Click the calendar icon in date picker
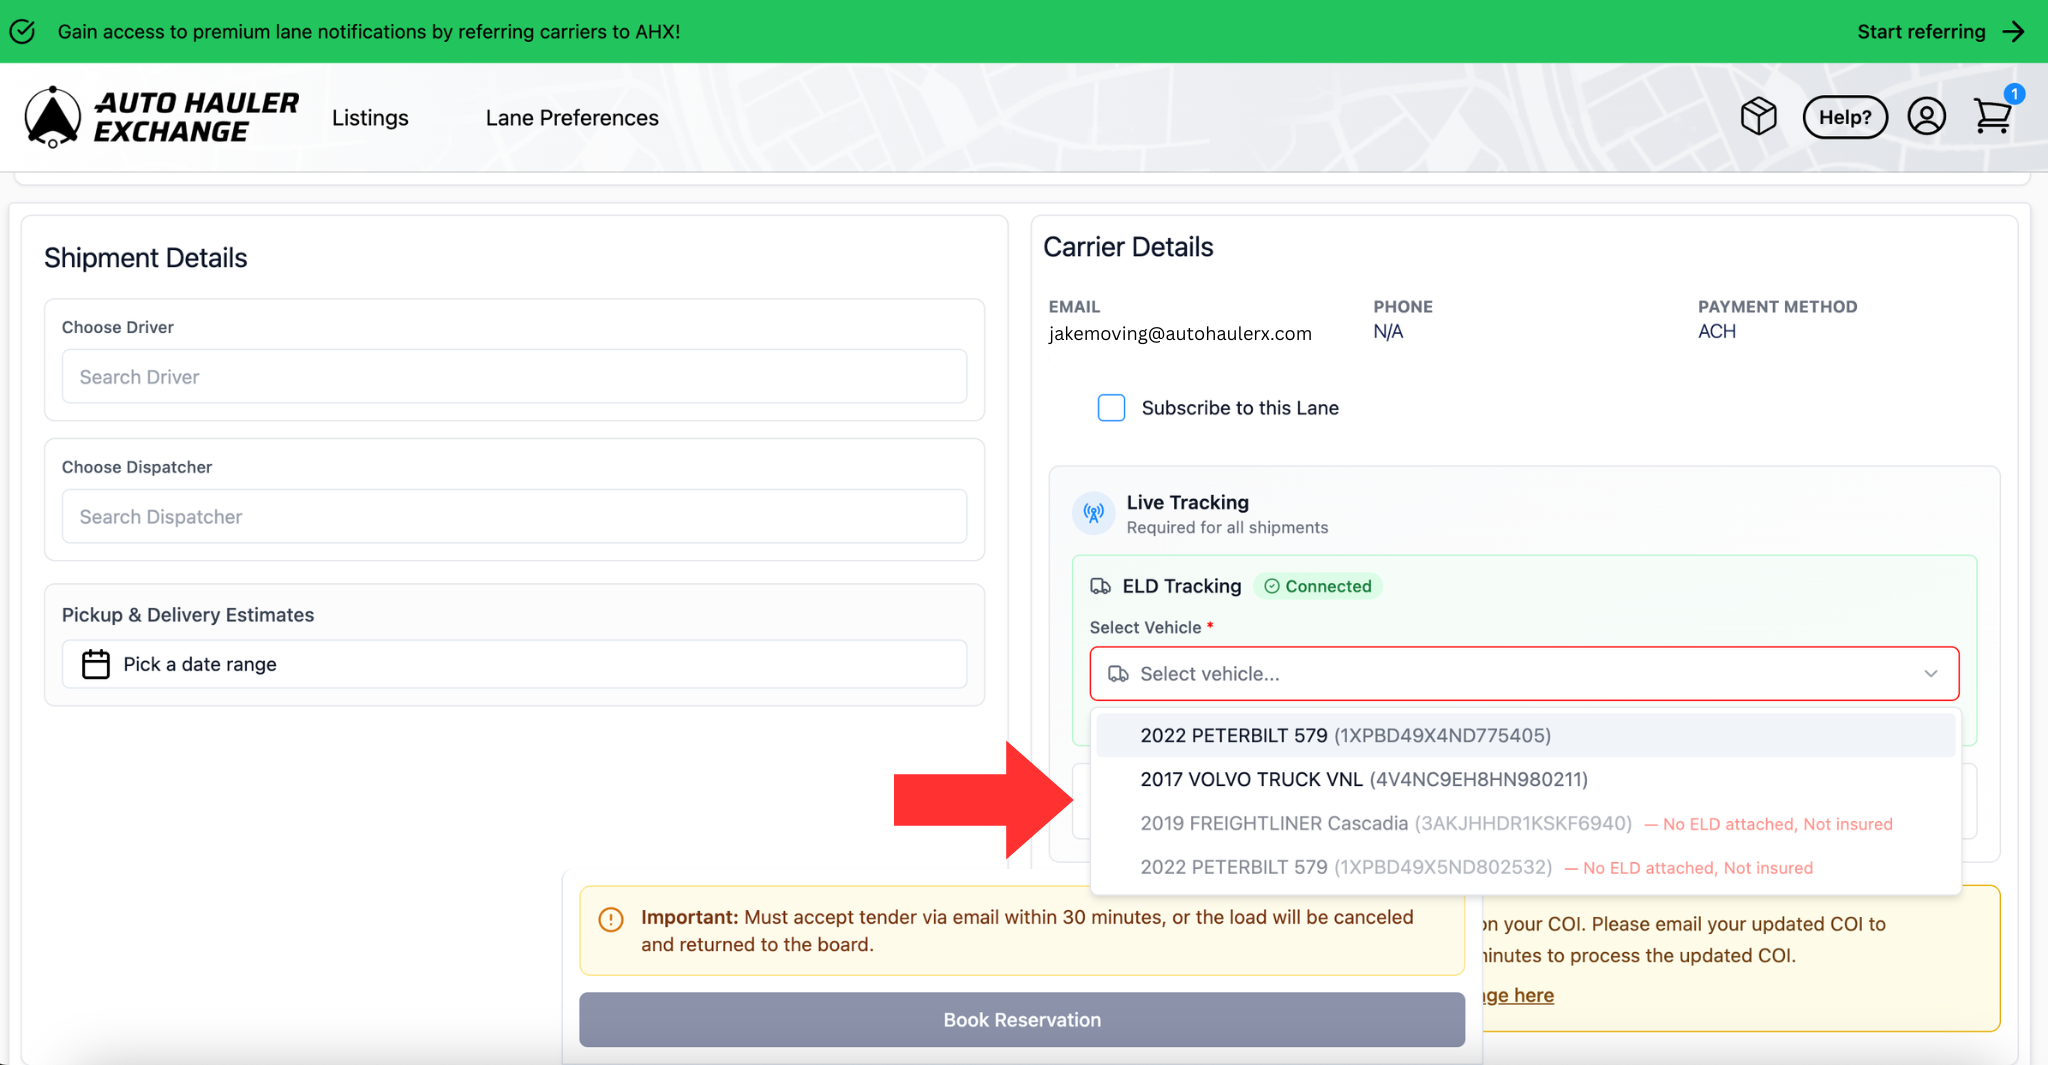Viewport: 2048px width, 1065px height. tap(96, 664)
